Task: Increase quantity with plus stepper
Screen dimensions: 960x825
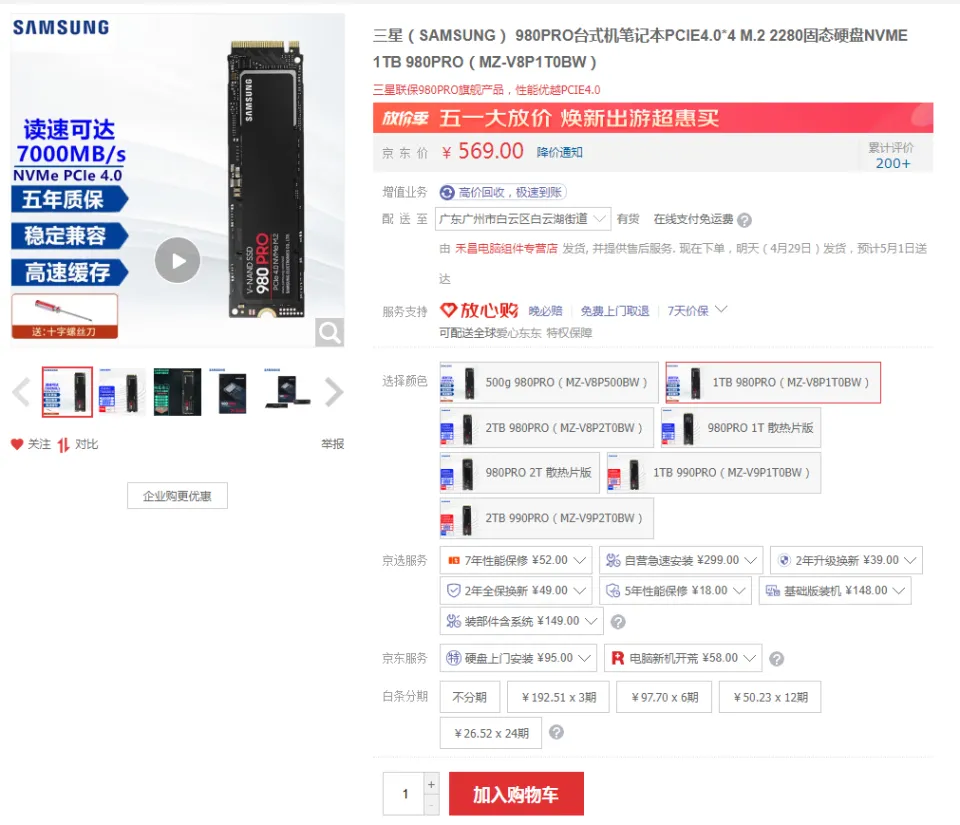Action: click(x=431, y=784)
